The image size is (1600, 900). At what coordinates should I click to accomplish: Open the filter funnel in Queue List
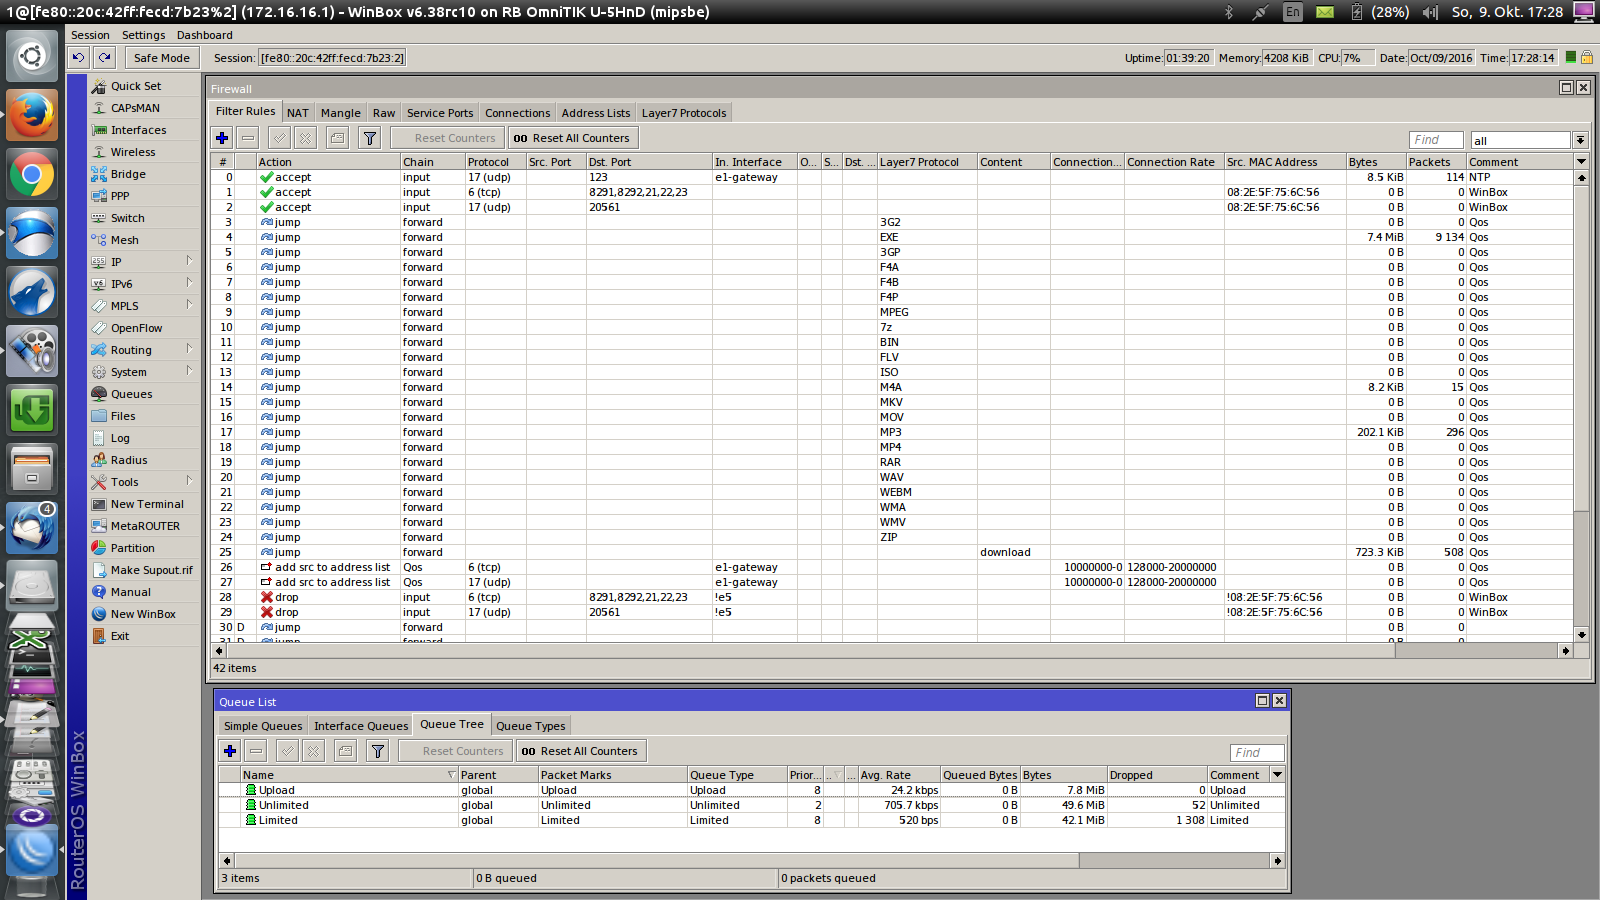click(378, 751)
